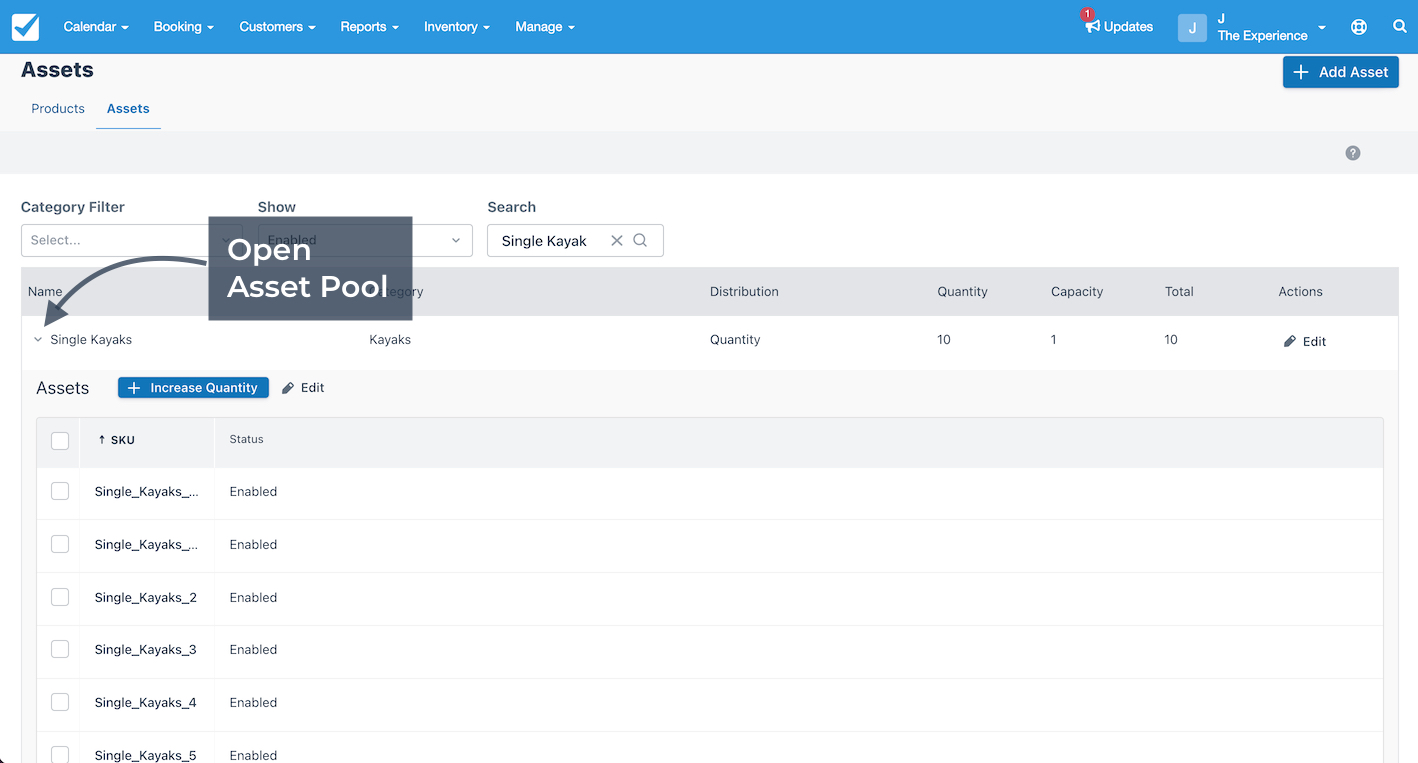Click the Quantity distribution cell
This screenshot has width=1418, height=763.
pos(735,340)
